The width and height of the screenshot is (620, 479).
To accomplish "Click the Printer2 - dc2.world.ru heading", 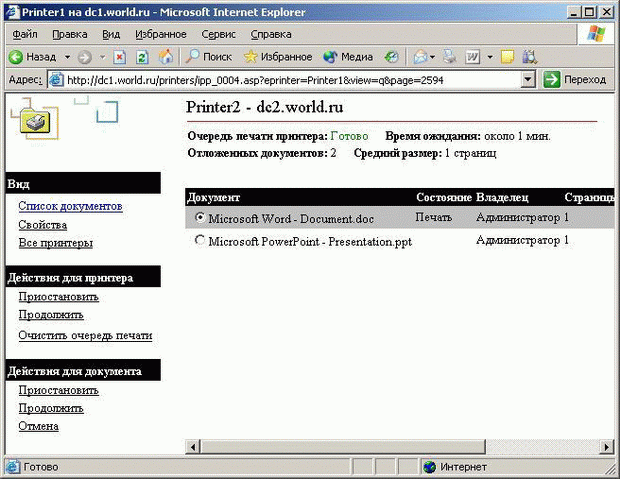I will point(265,107).
